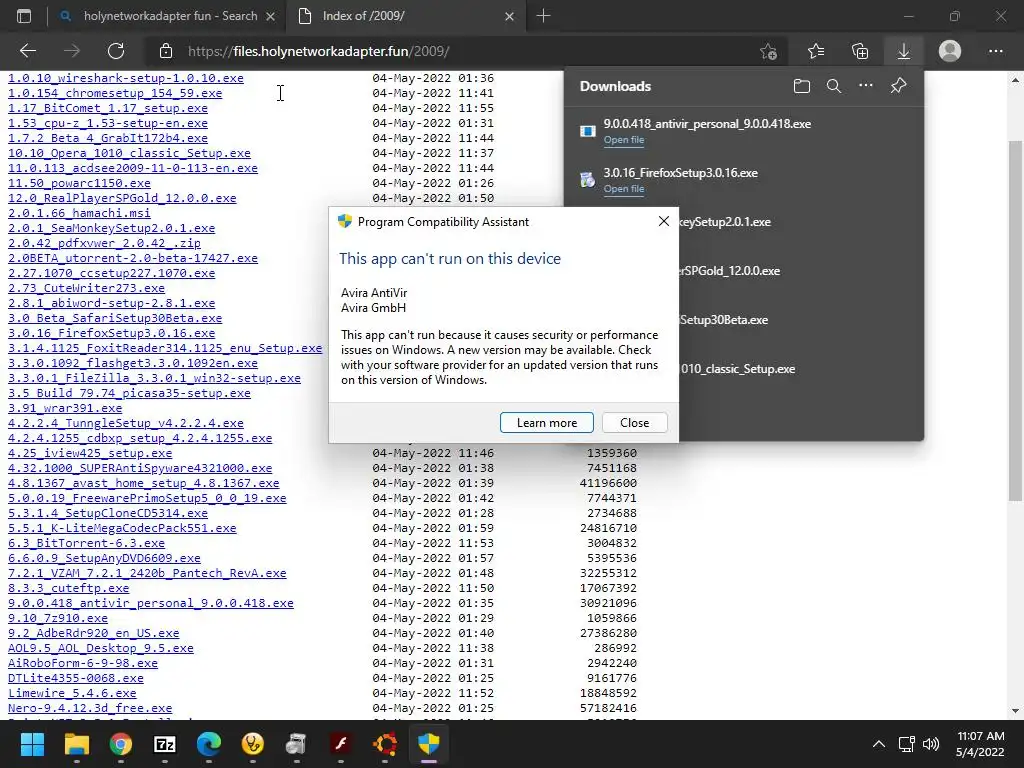Toggle the Downloads toolbar button

[904, 51]
